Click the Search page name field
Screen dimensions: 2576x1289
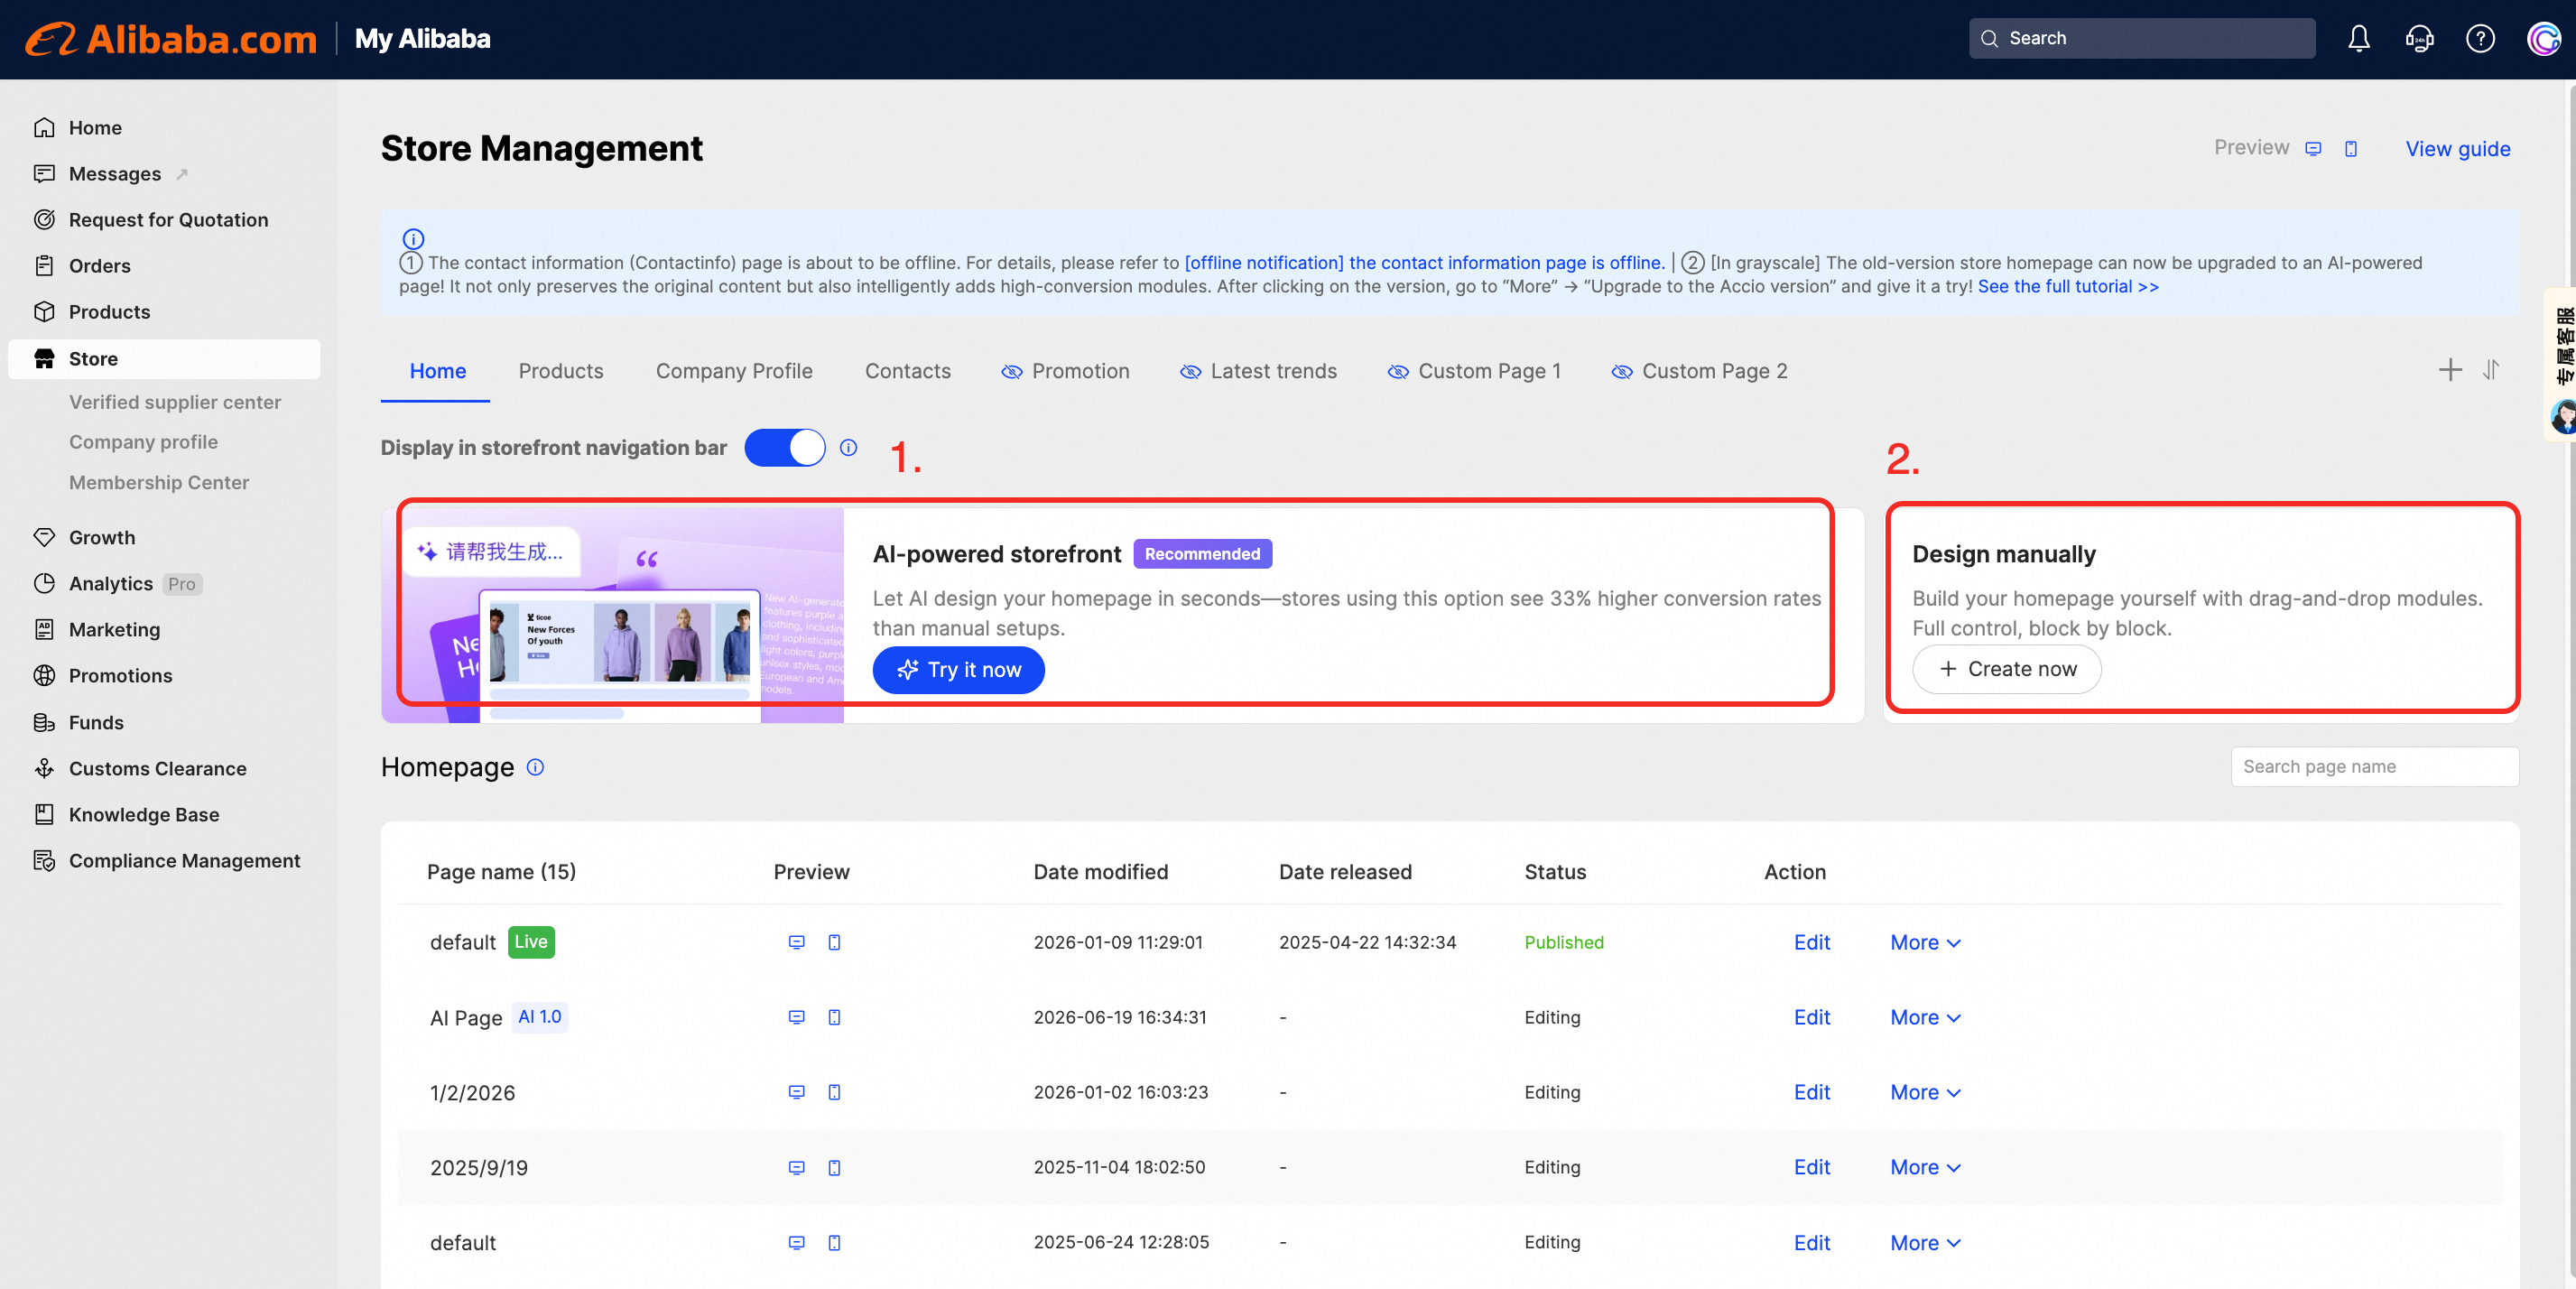click(2374, 766)
